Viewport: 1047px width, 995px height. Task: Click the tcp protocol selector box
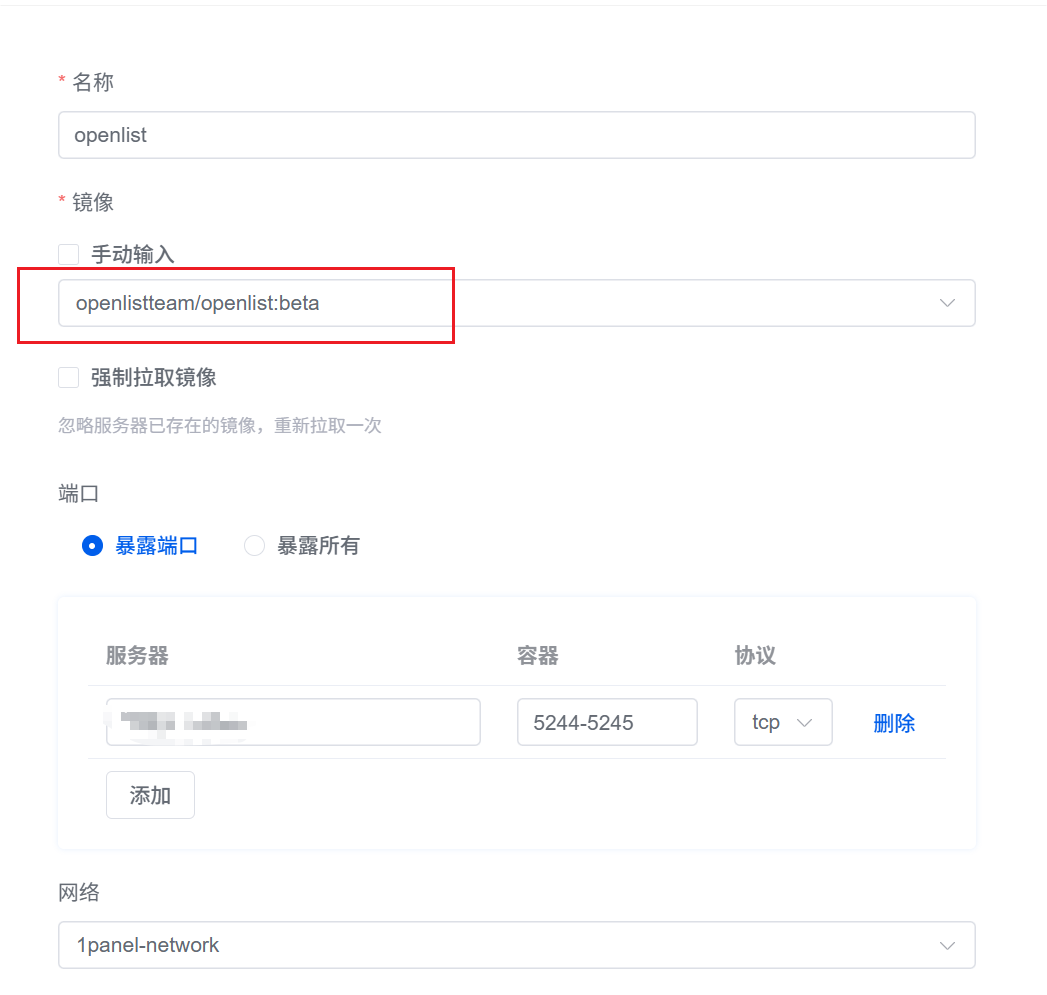coord(770,722)
